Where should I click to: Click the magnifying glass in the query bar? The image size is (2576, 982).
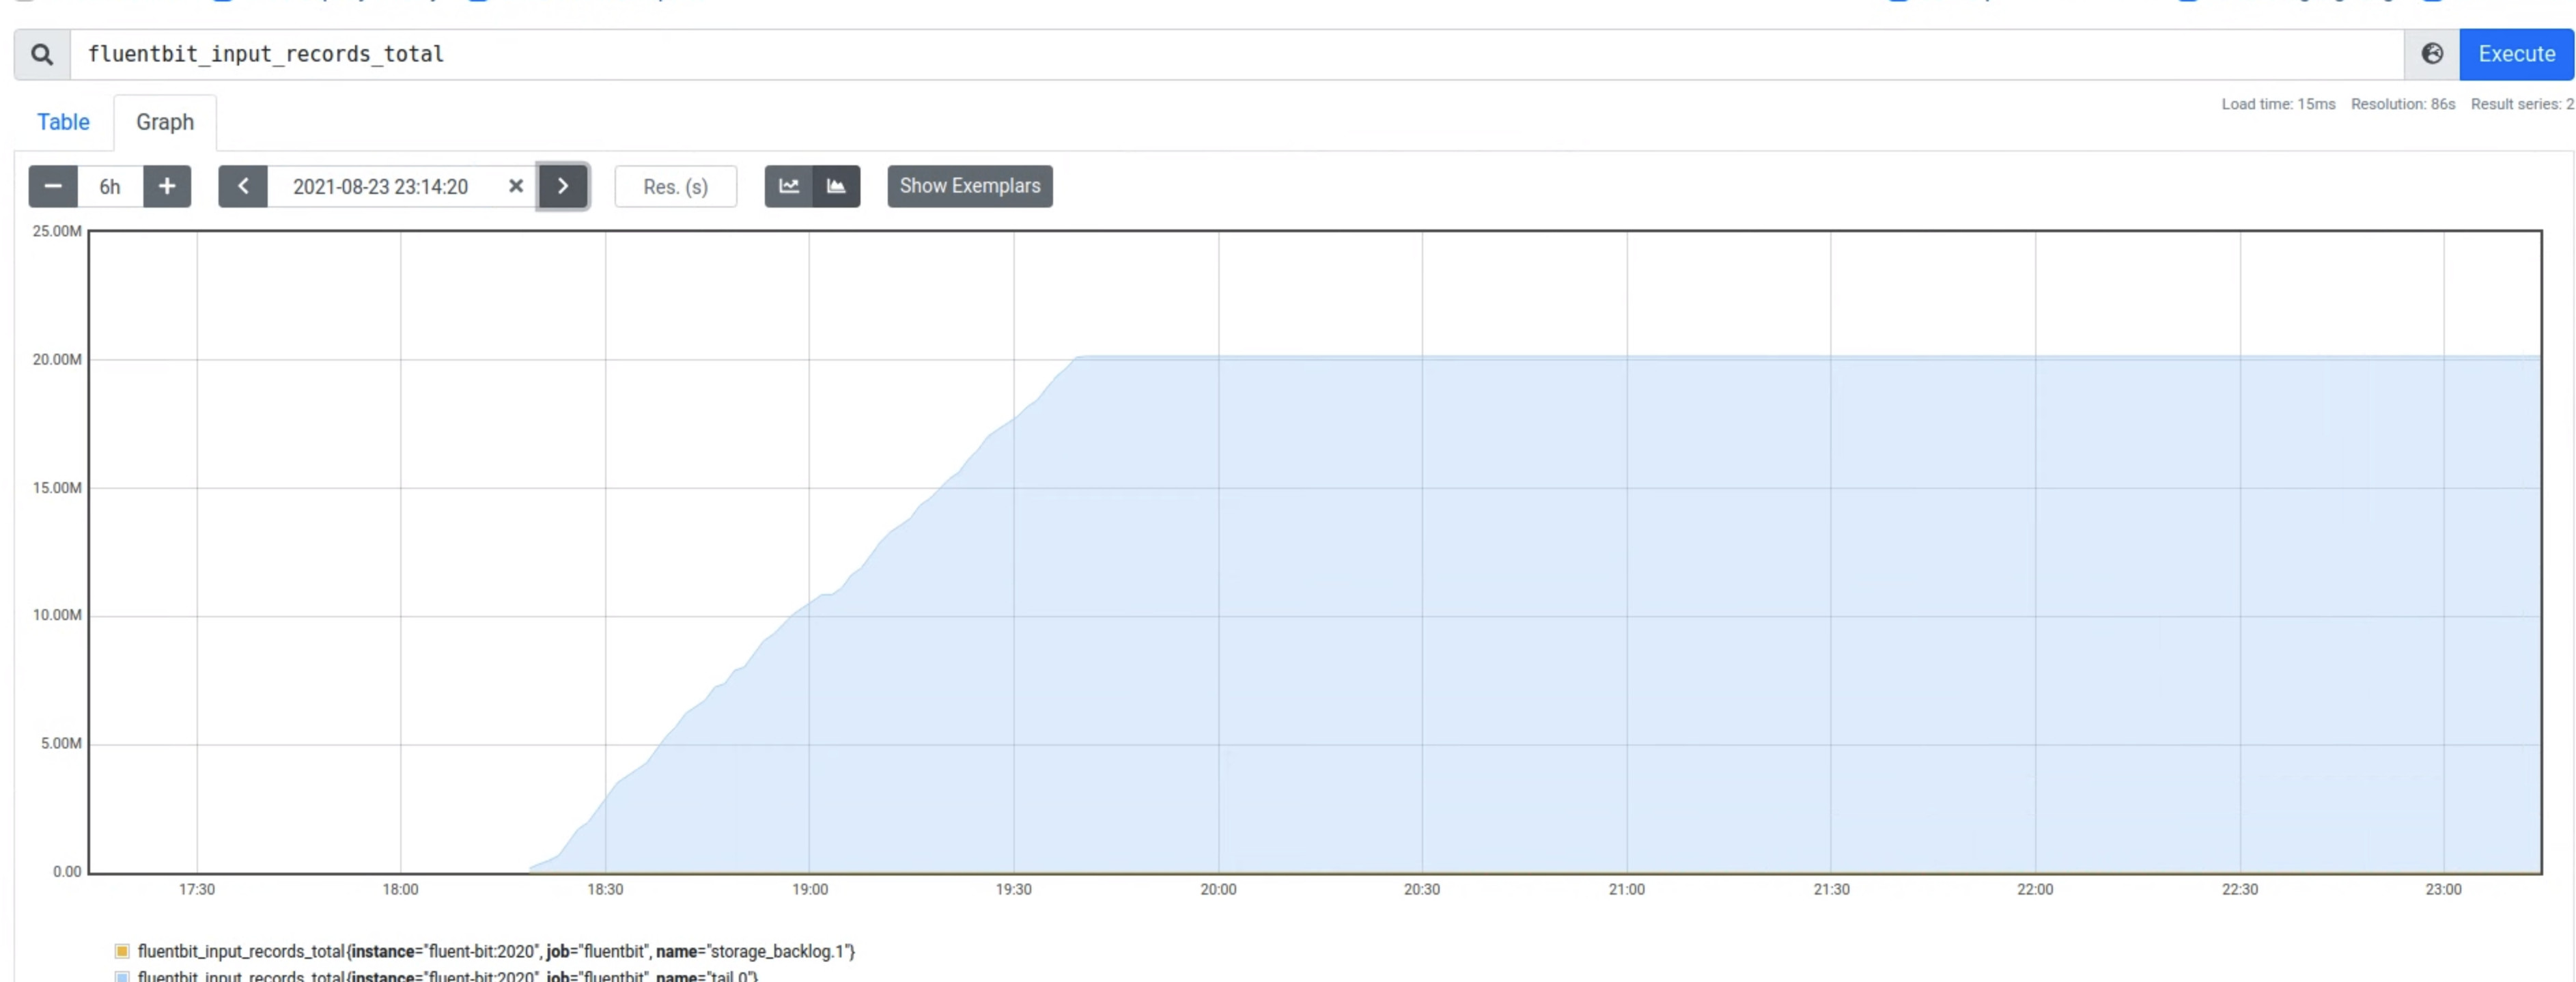[41, 54]
